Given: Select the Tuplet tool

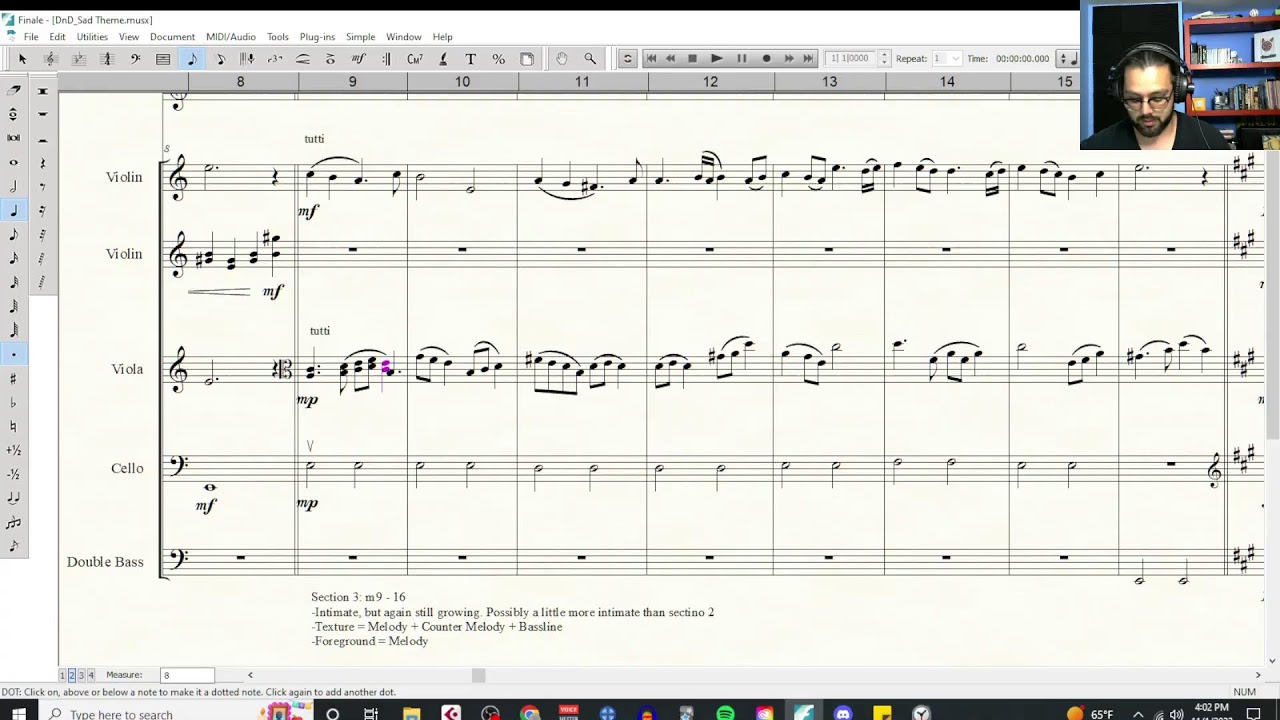Looking at the screenshot, I should pyautogui.click(x=275, y=59).
